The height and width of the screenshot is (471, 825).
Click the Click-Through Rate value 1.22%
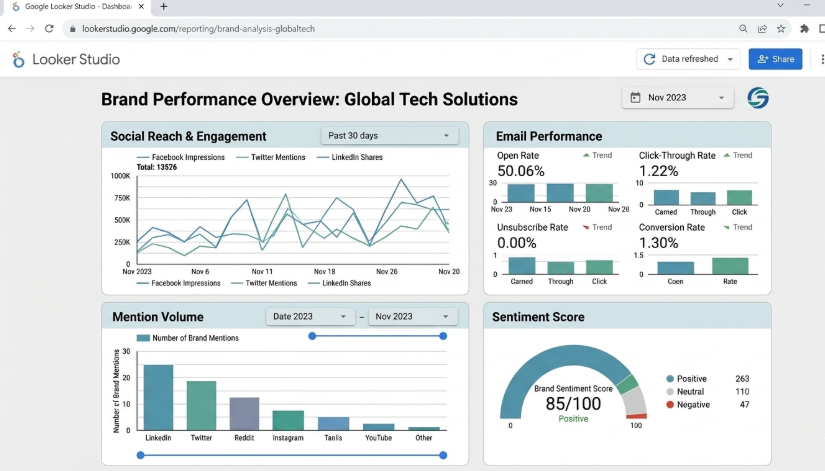[658, 171]
